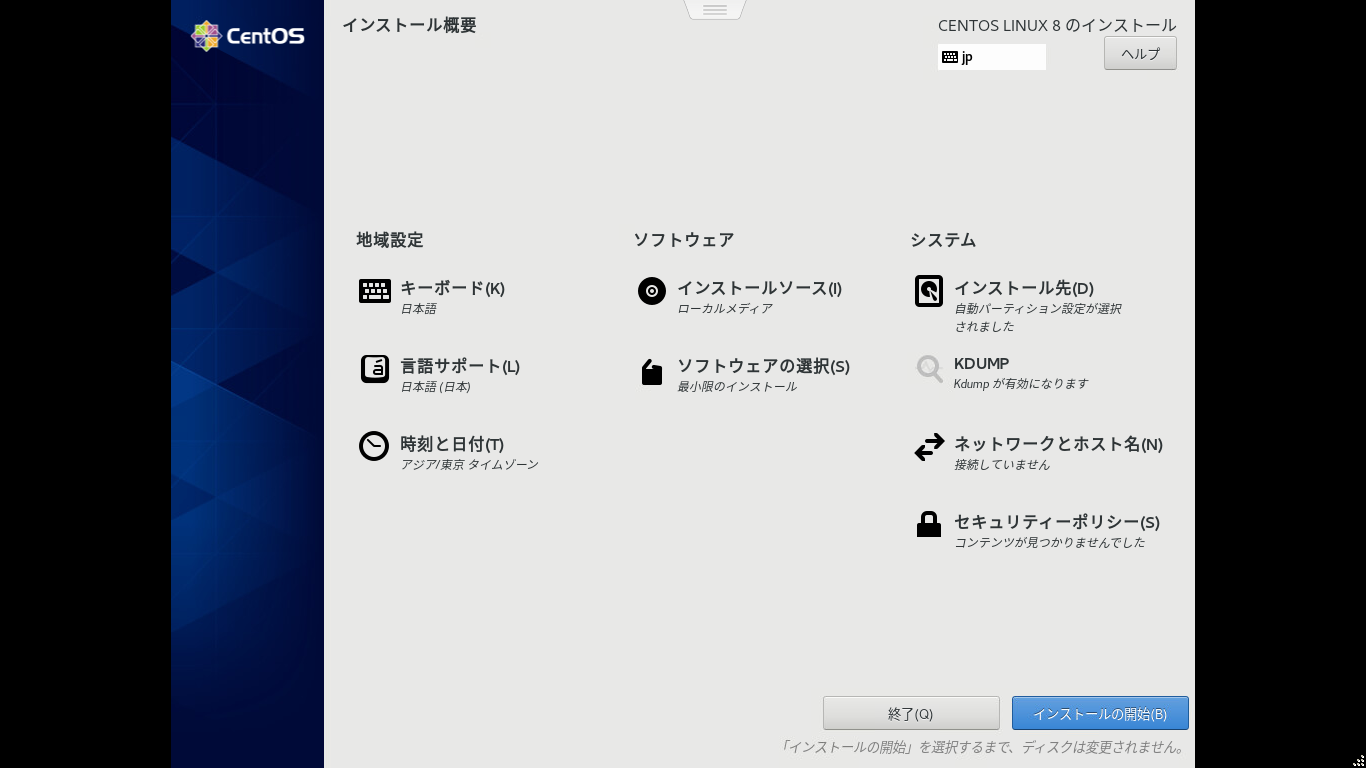Viewport: 1366px width, 768px height.
Task: Click the keyboard icon for キーボード(K)
Action: tap(375, 291)
